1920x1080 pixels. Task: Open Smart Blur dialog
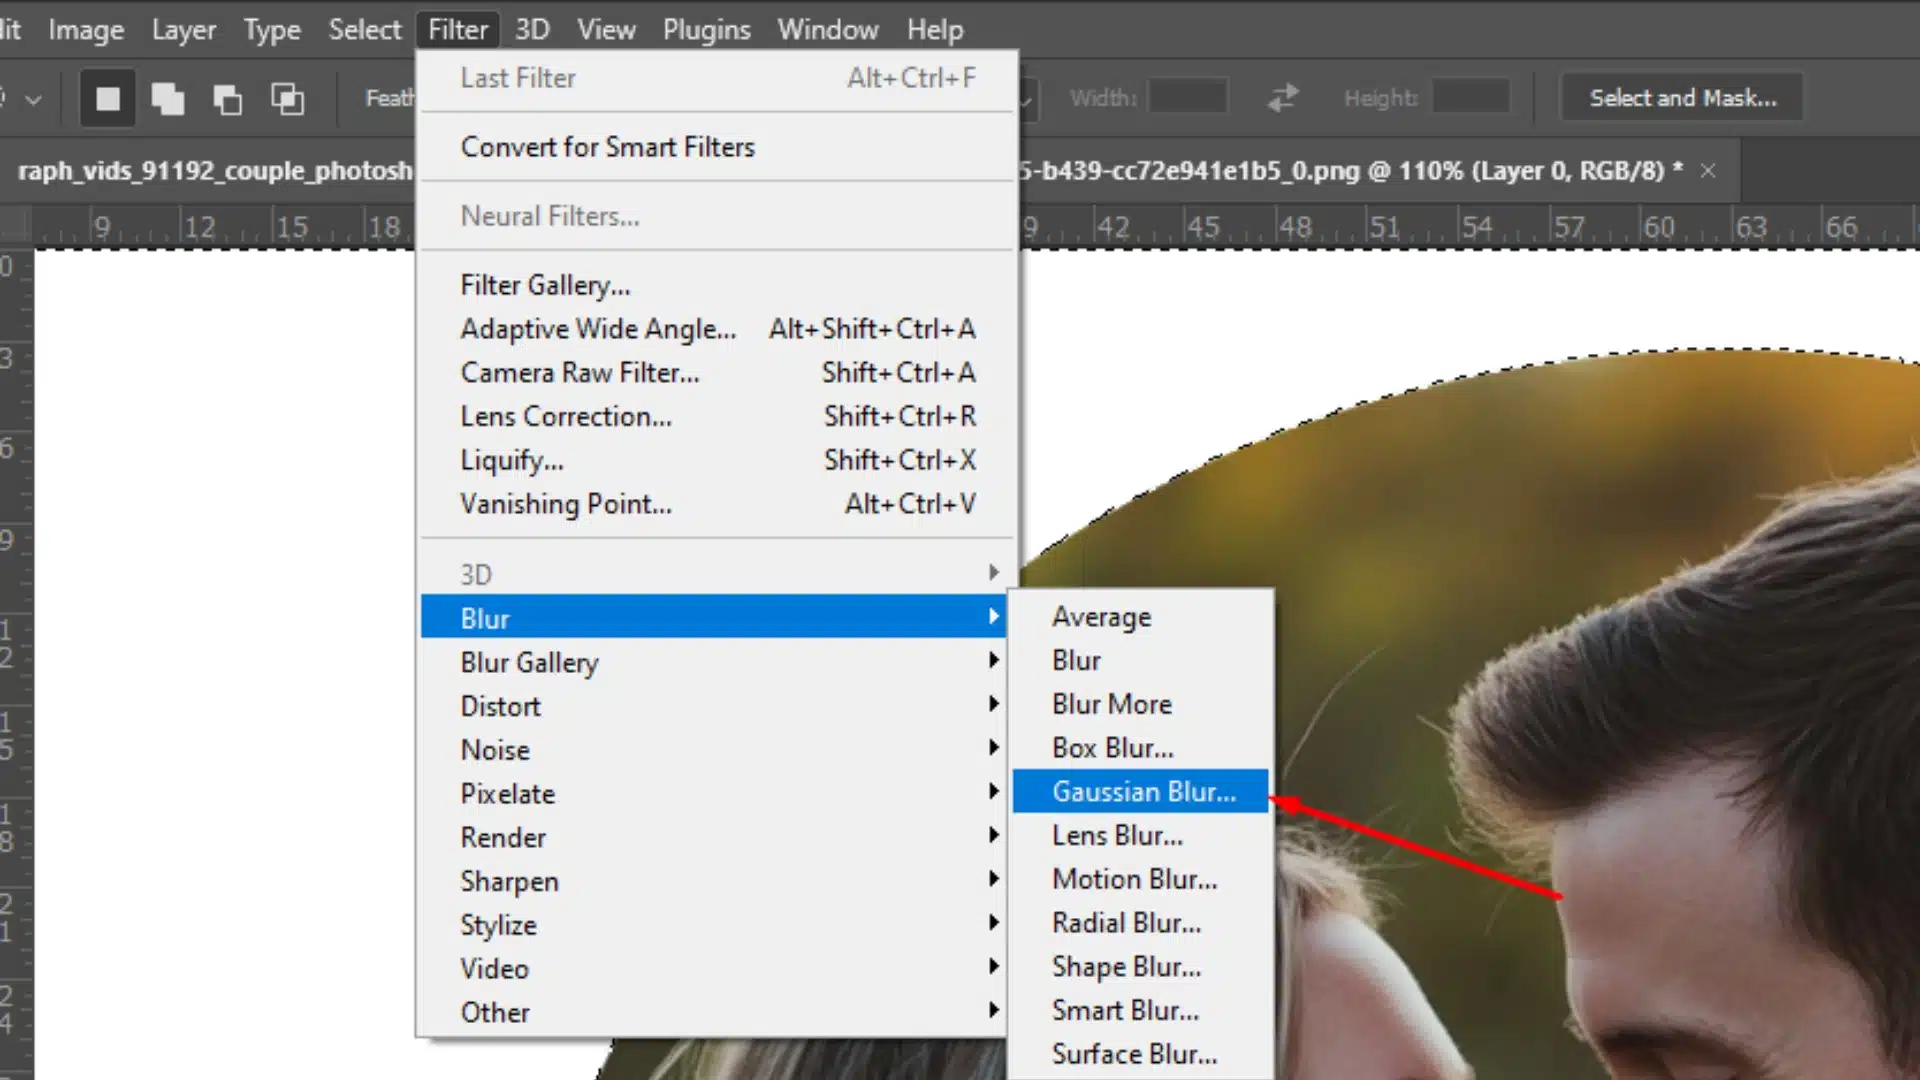point(1141,1011)
